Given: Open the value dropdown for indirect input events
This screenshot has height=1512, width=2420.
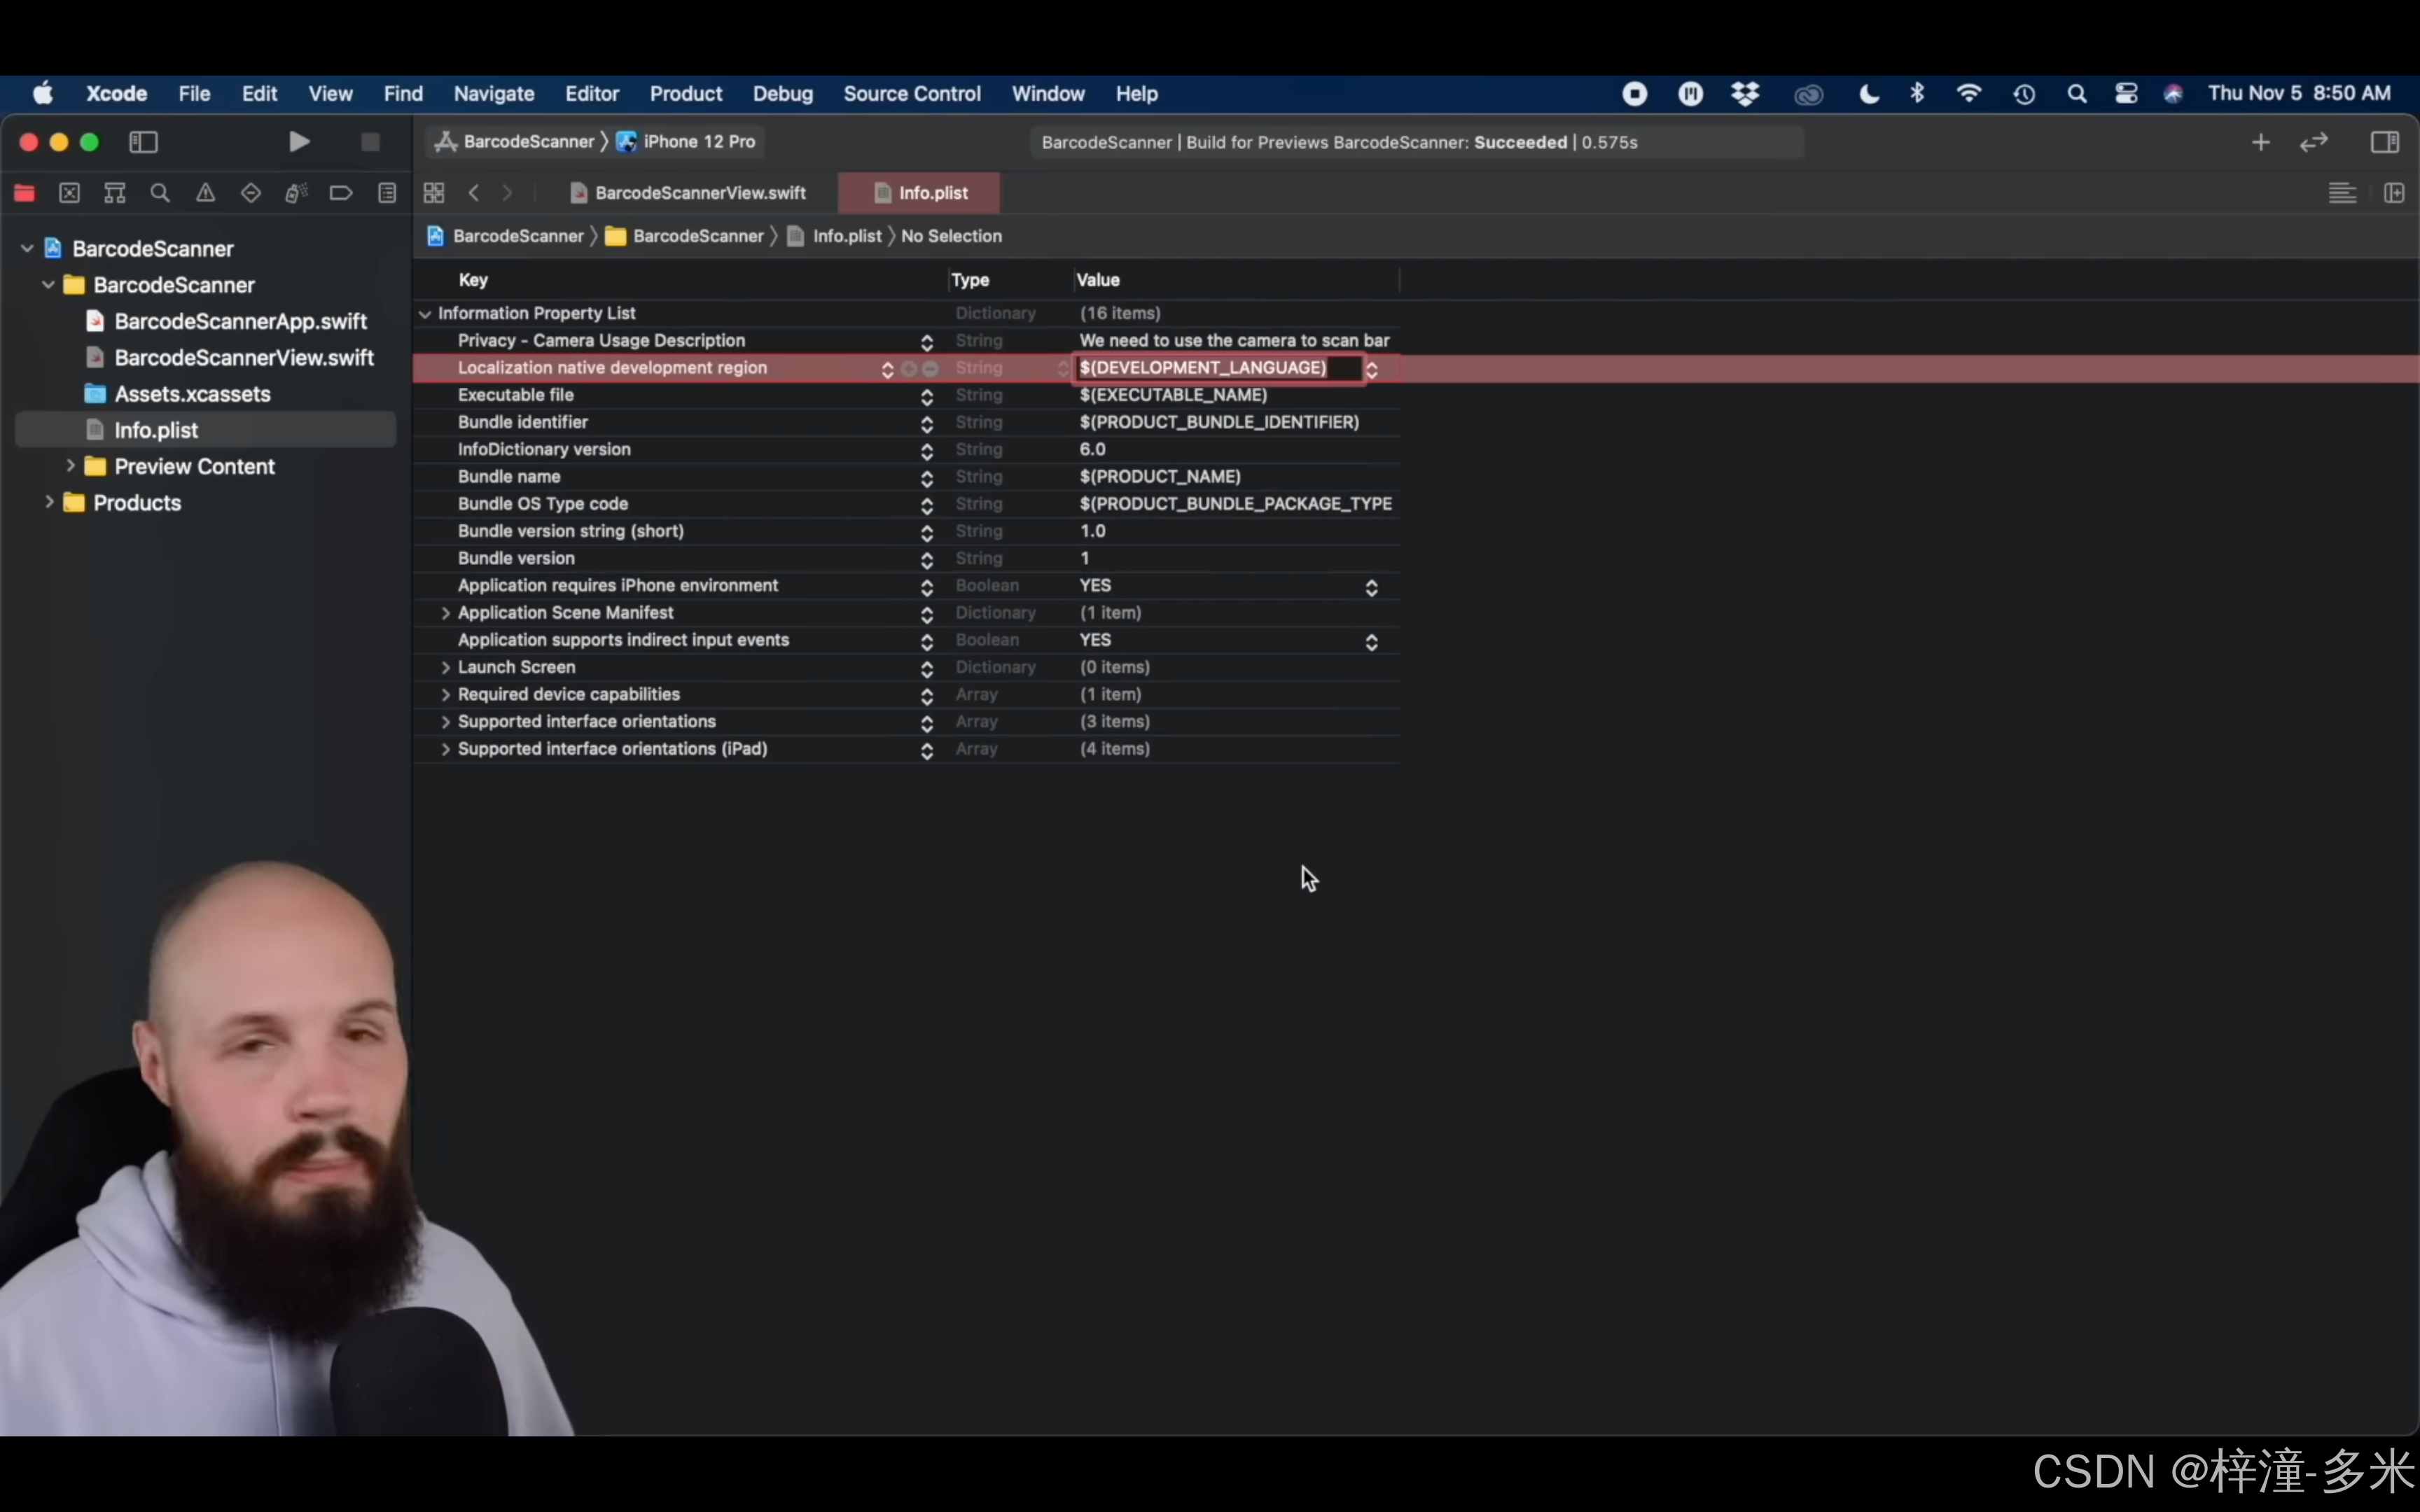Looking at the screenshot, I should (x=1371, y=641).
